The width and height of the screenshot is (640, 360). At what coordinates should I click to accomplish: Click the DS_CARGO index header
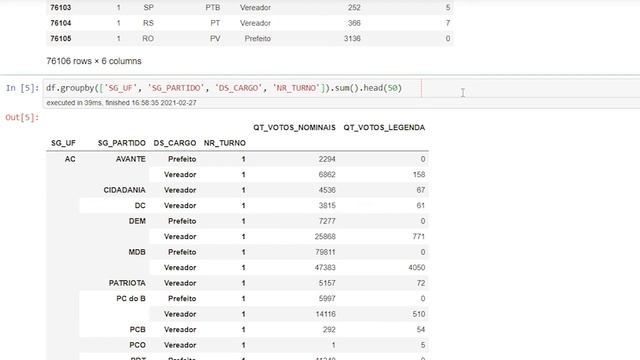click(175, 143)
